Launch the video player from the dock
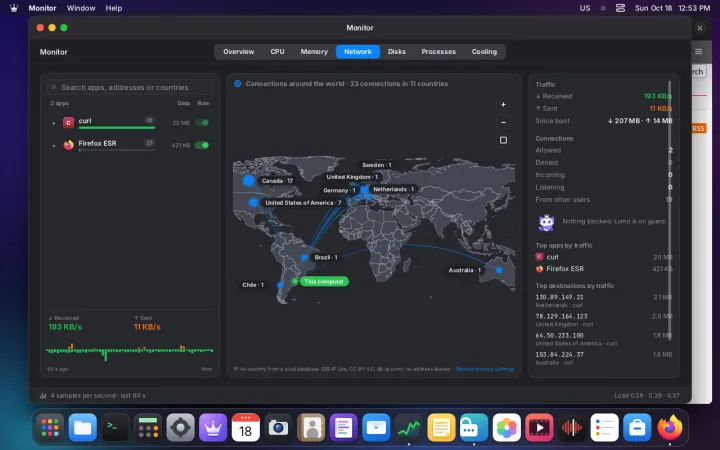720x450 pixels. (539, 428)
